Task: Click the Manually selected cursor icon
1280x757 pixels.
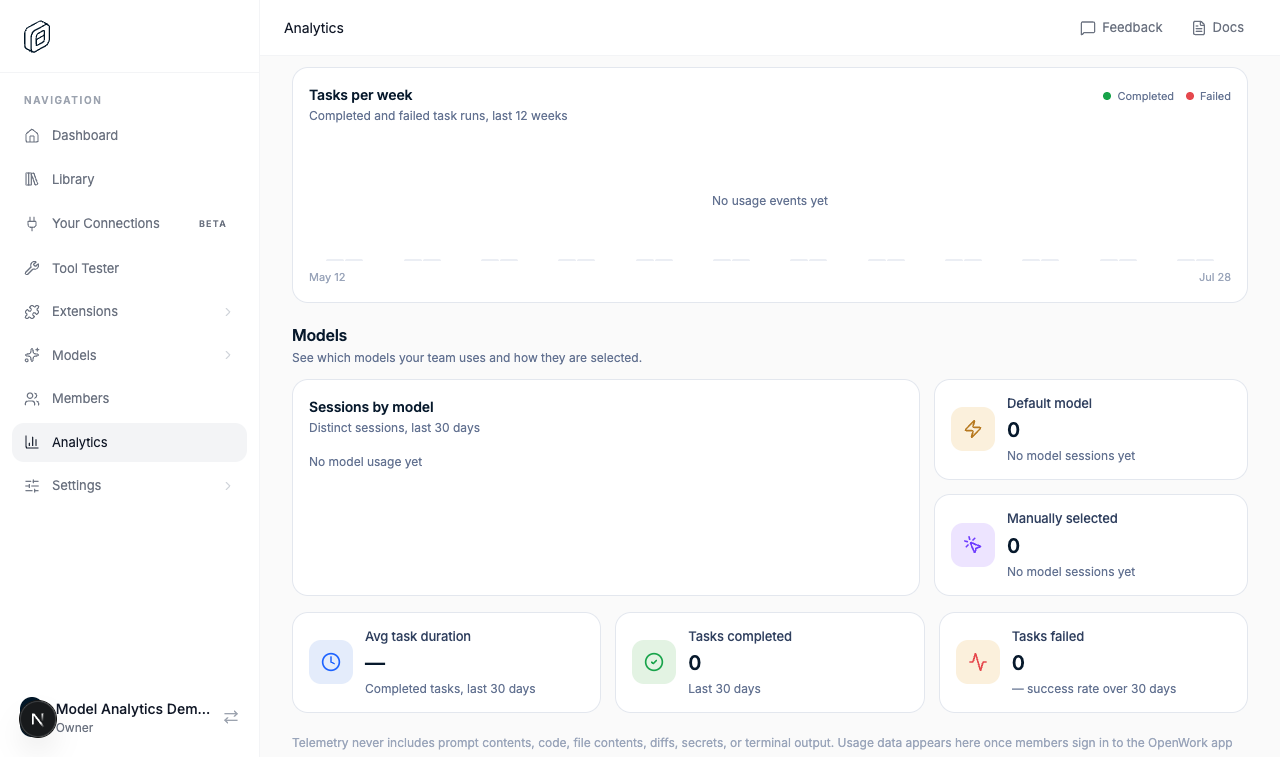Action: (x=973, y=545)
